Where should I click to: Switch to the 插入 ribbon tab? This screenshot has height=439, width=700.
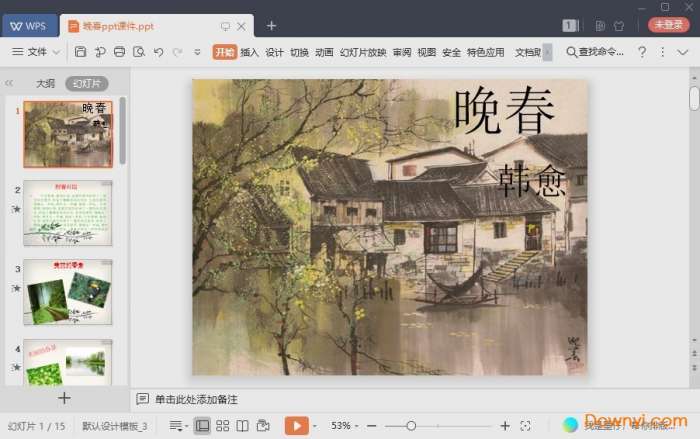click(249, 52)
